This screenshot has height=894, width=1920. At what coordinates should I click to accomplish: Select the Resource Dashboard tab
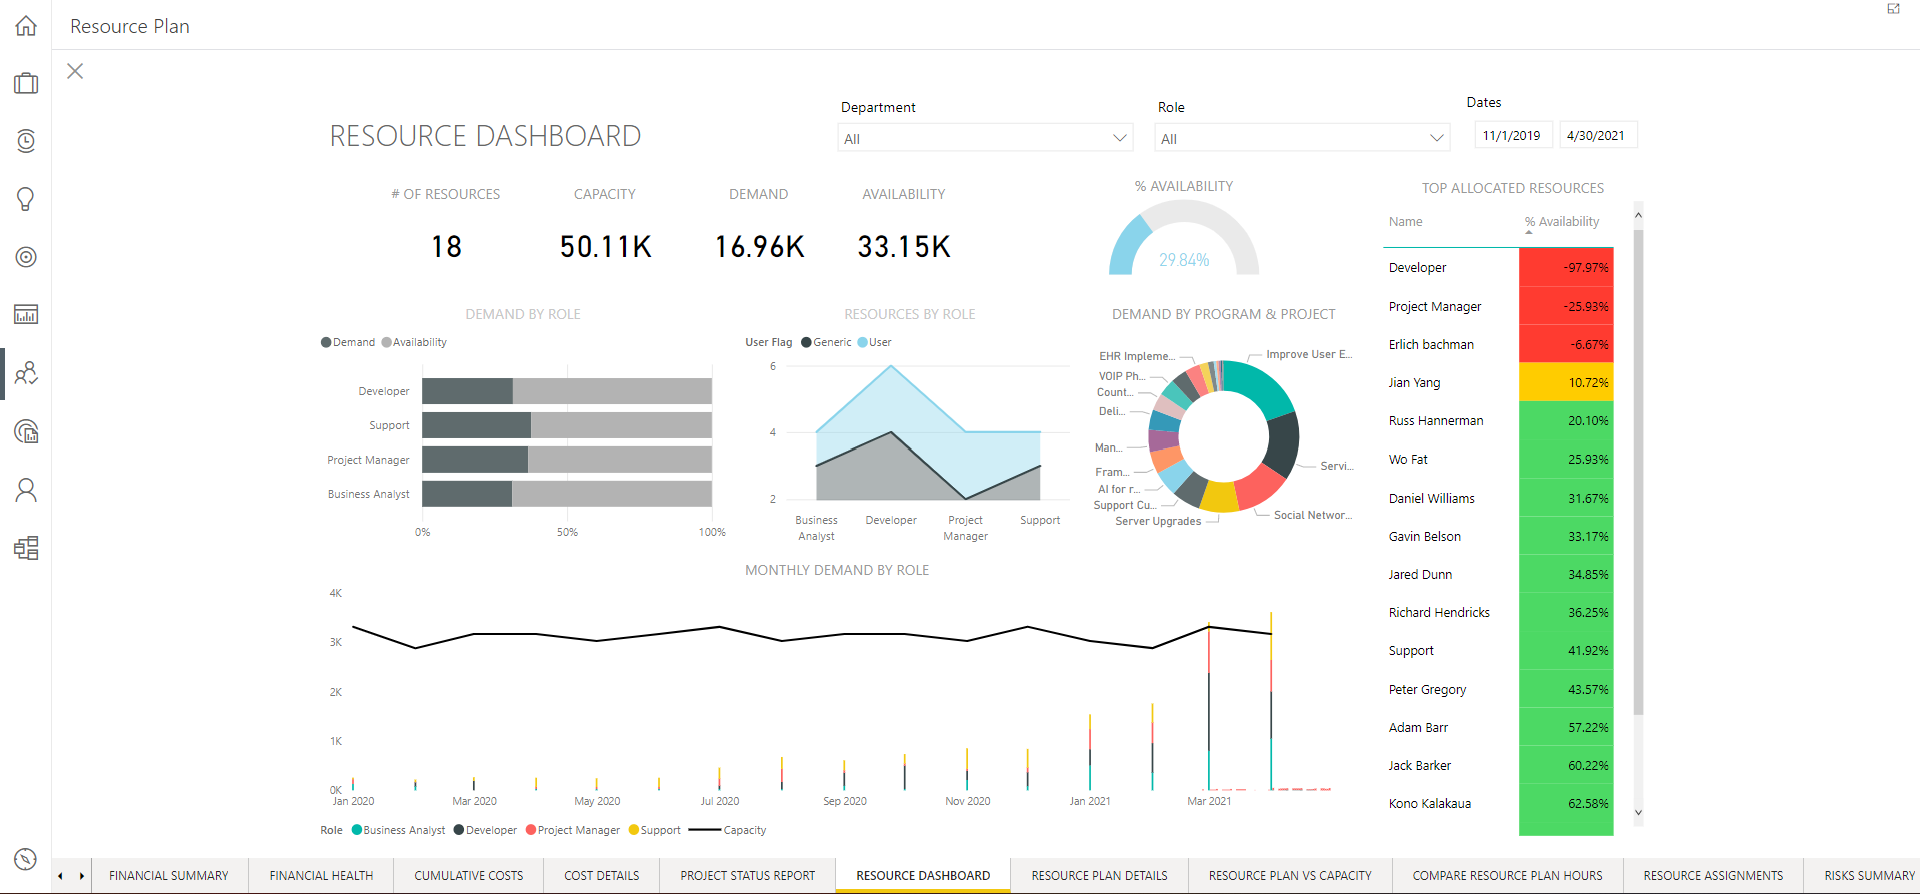point(923,875)
